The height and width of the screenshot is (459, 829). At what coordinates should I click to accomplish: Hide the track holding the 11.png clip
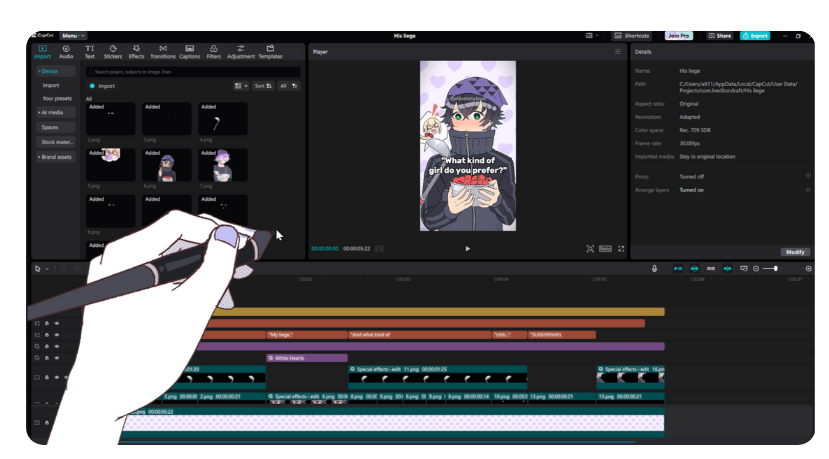tap(57, 378)
